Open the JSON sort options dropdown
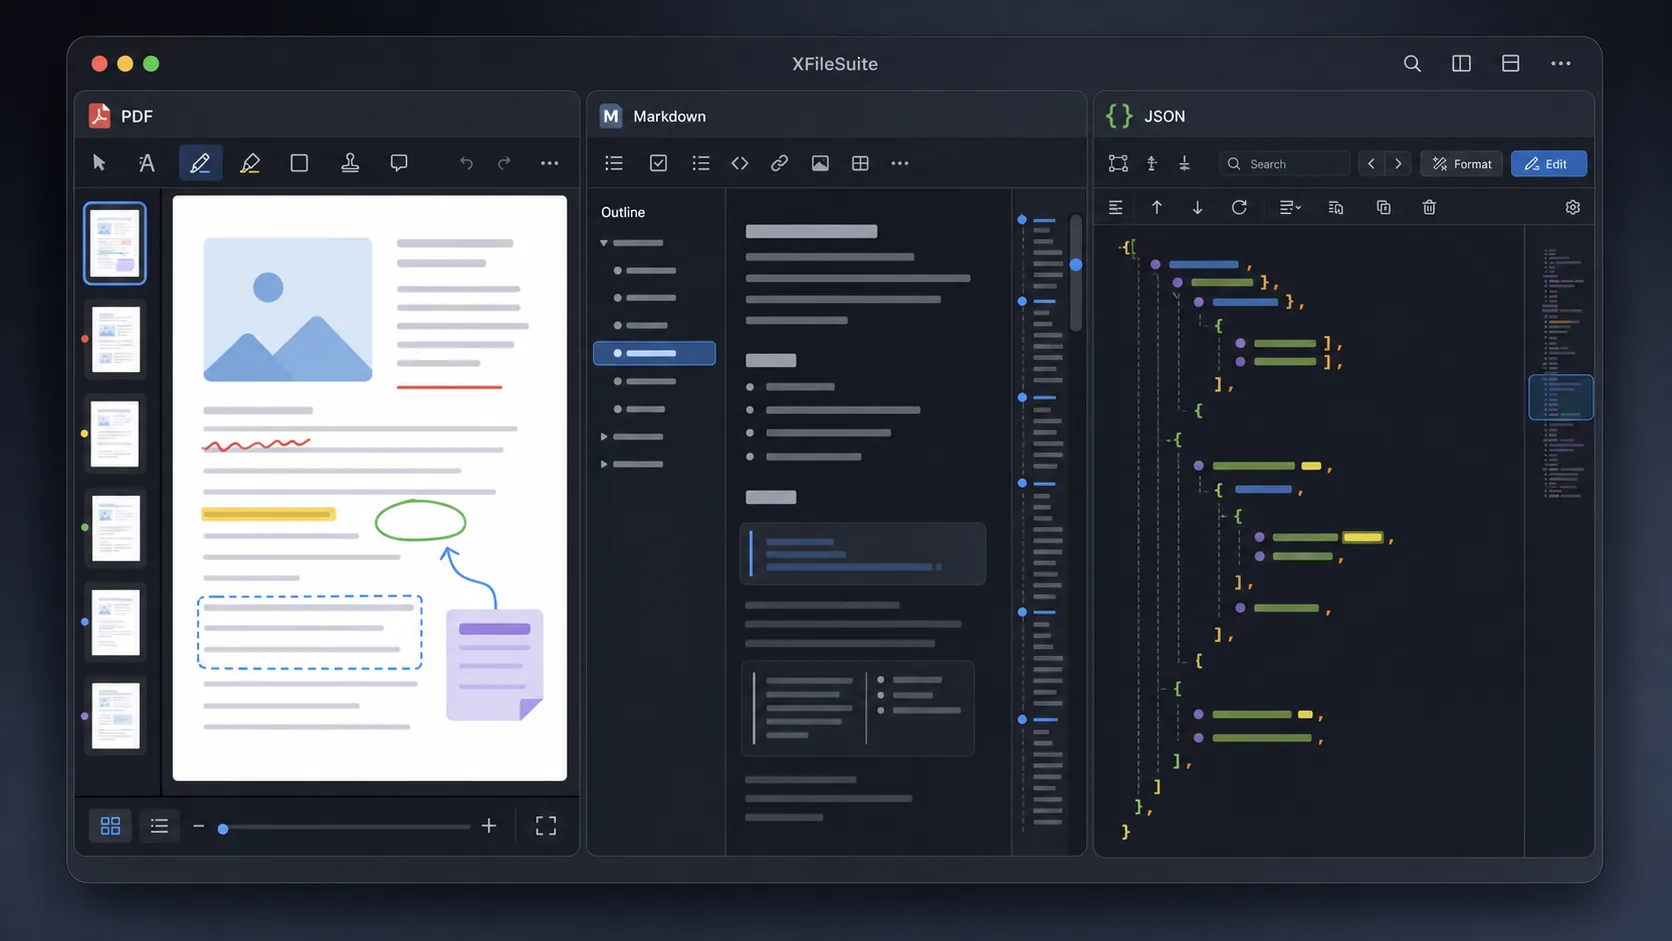Image resolution: width=1672 pixels, height=941 pixels. 1290,207
